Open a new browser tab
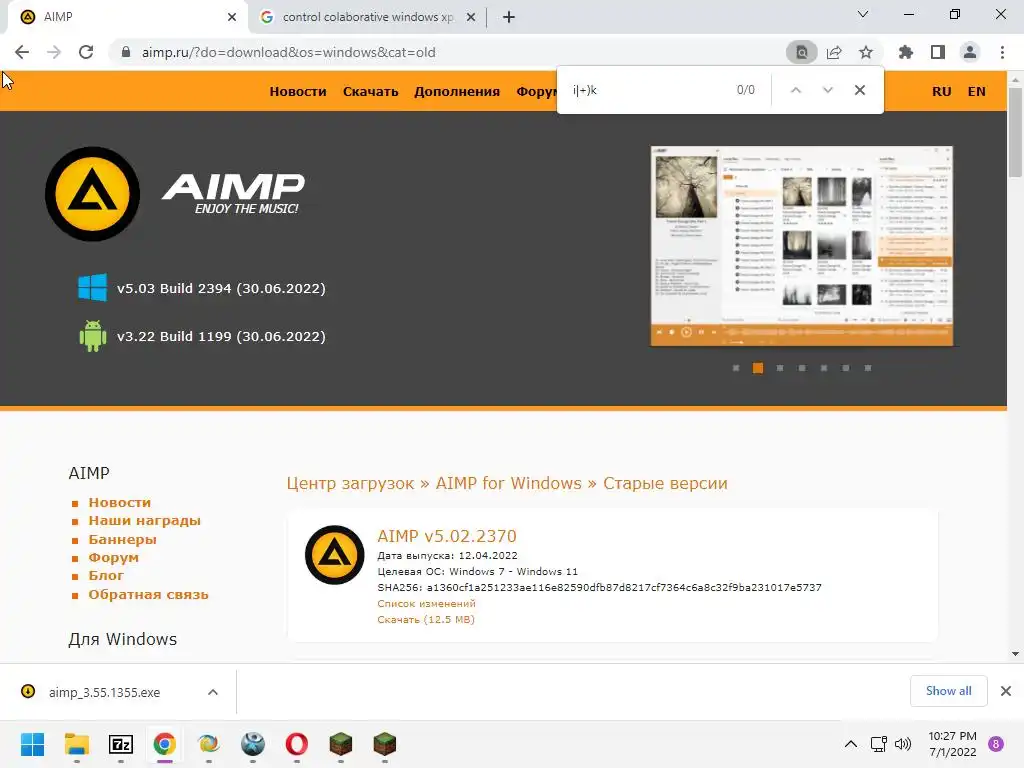Screen dimensions: 1024x768 coord(509,17)
